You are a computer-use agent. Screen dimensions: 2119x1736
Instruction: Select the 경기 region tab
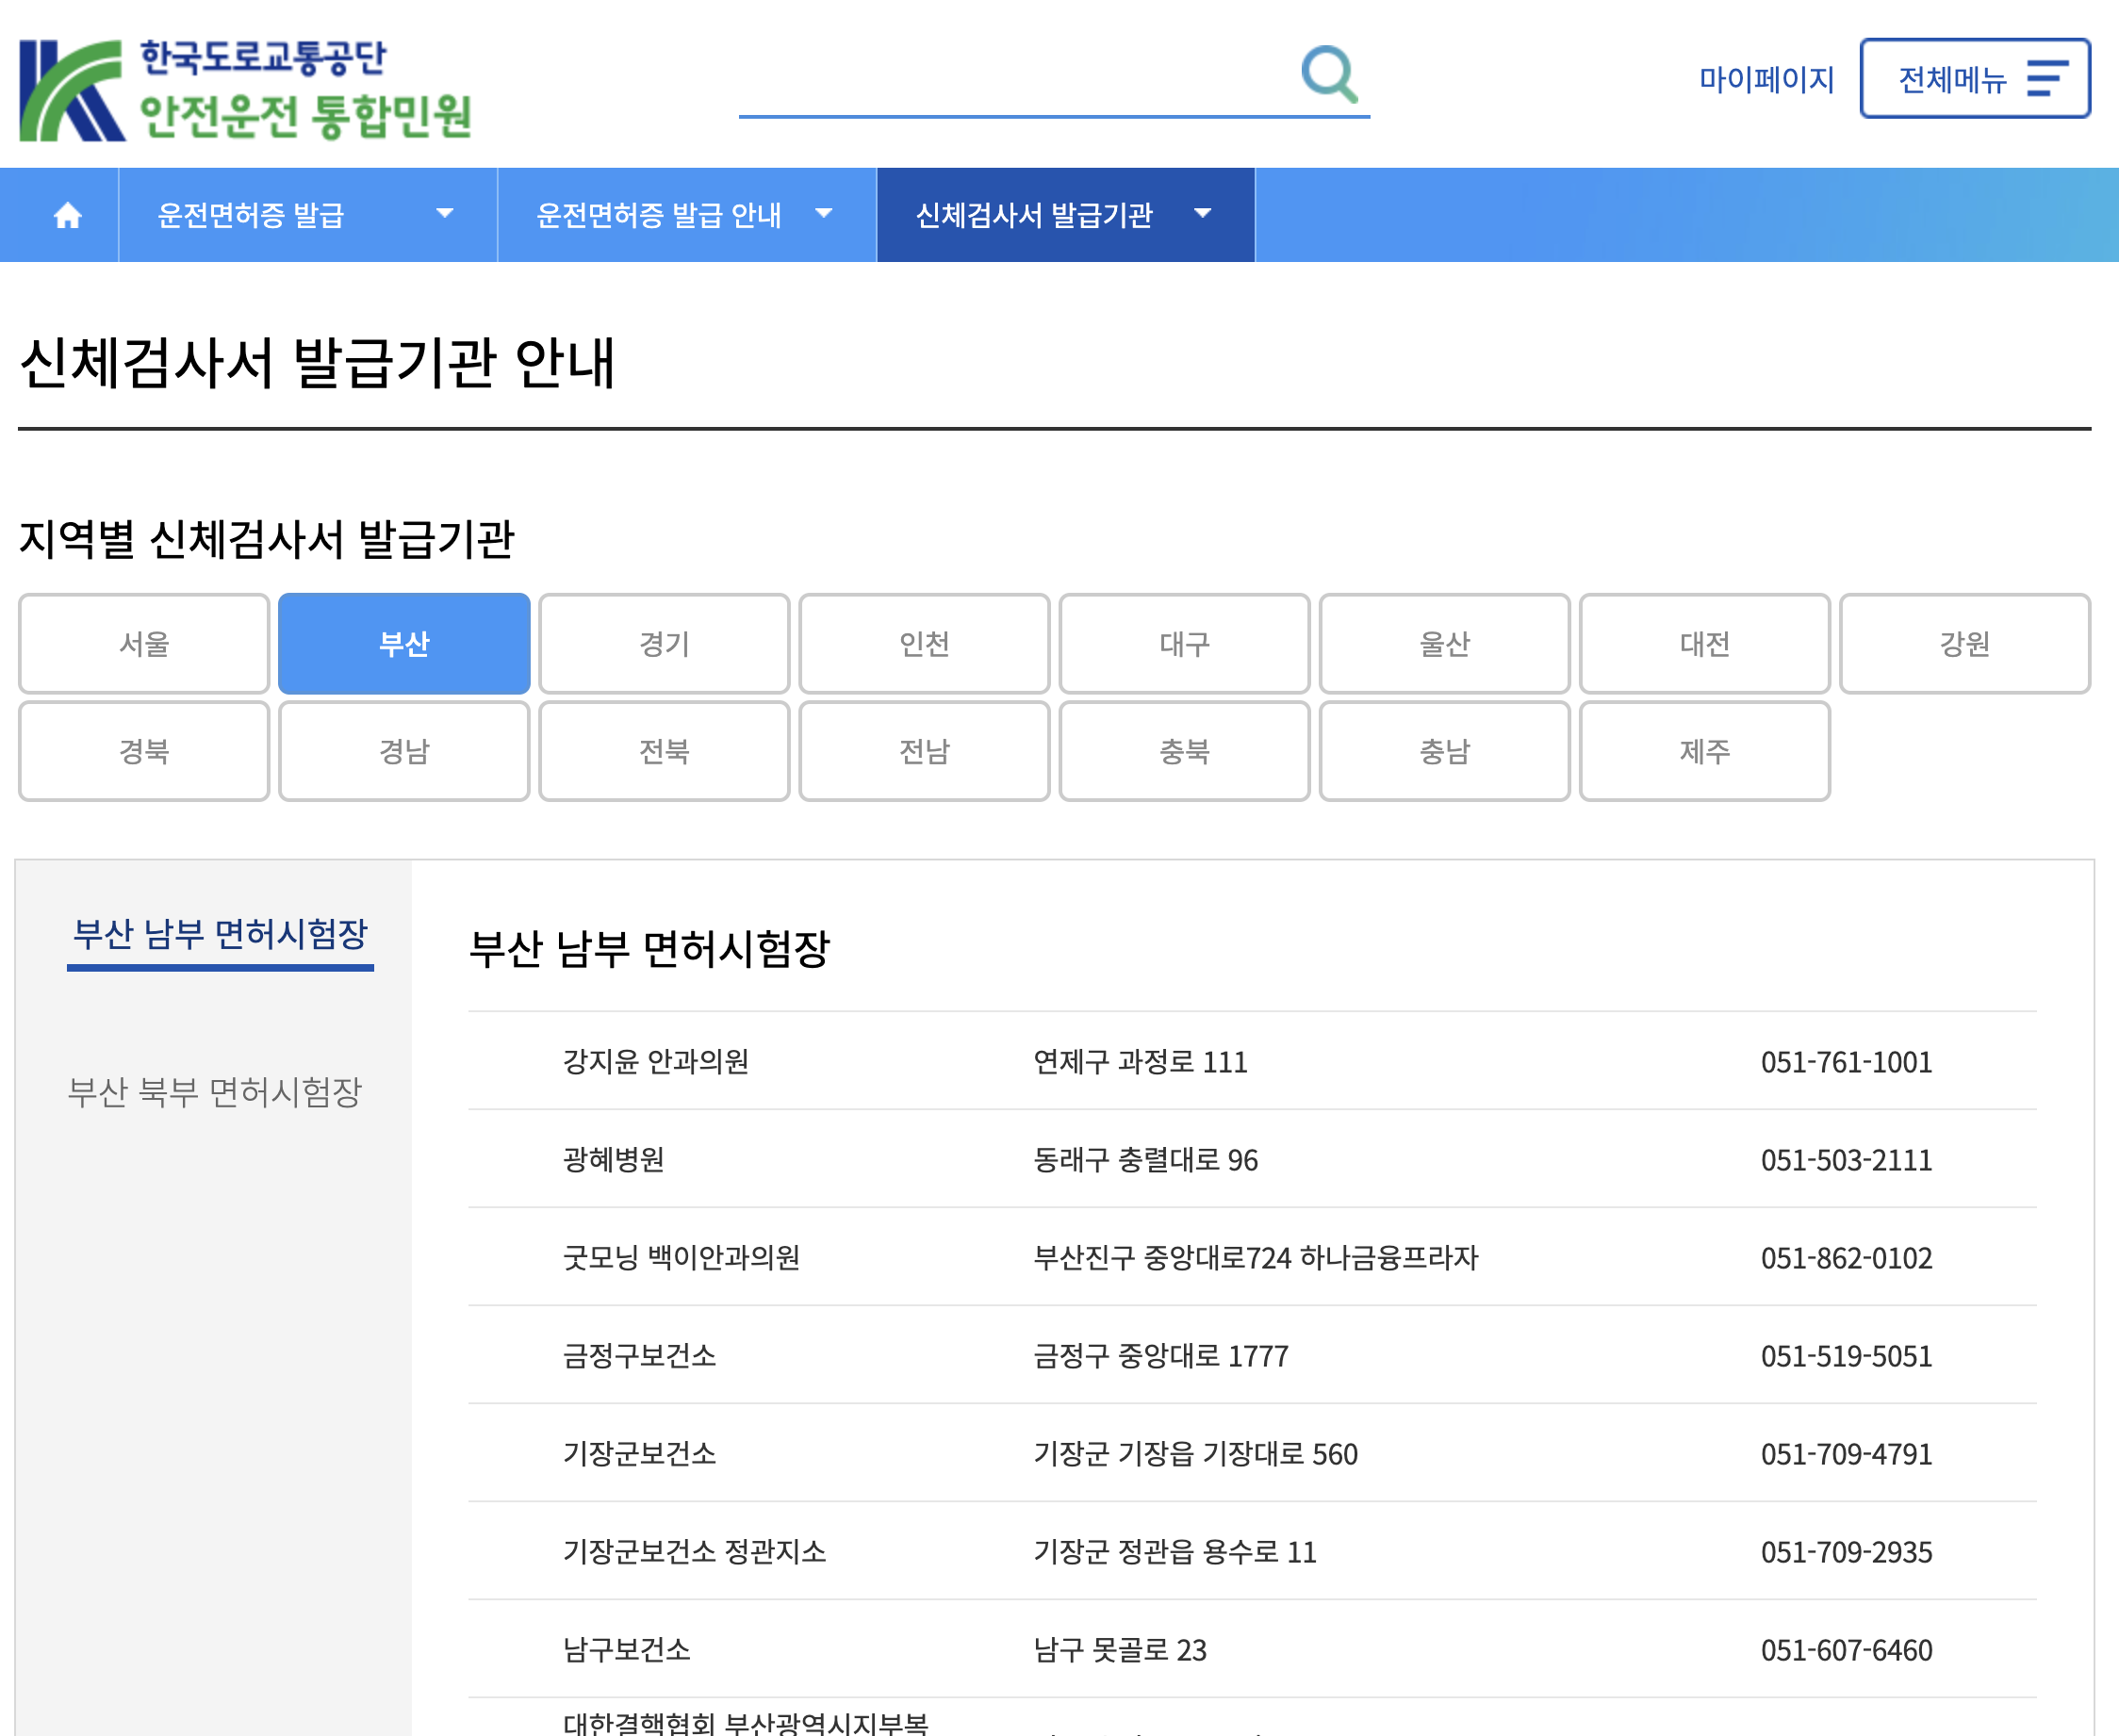click(664, 644)
